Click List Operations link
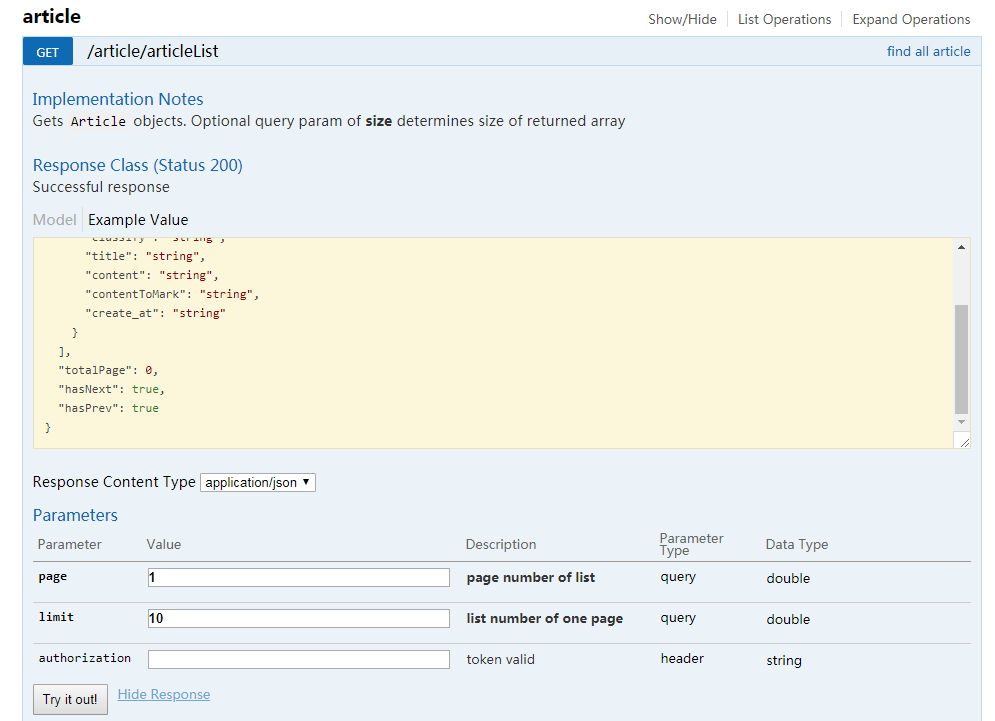Viewport: 995px width, 721px height. coord(784,20)
